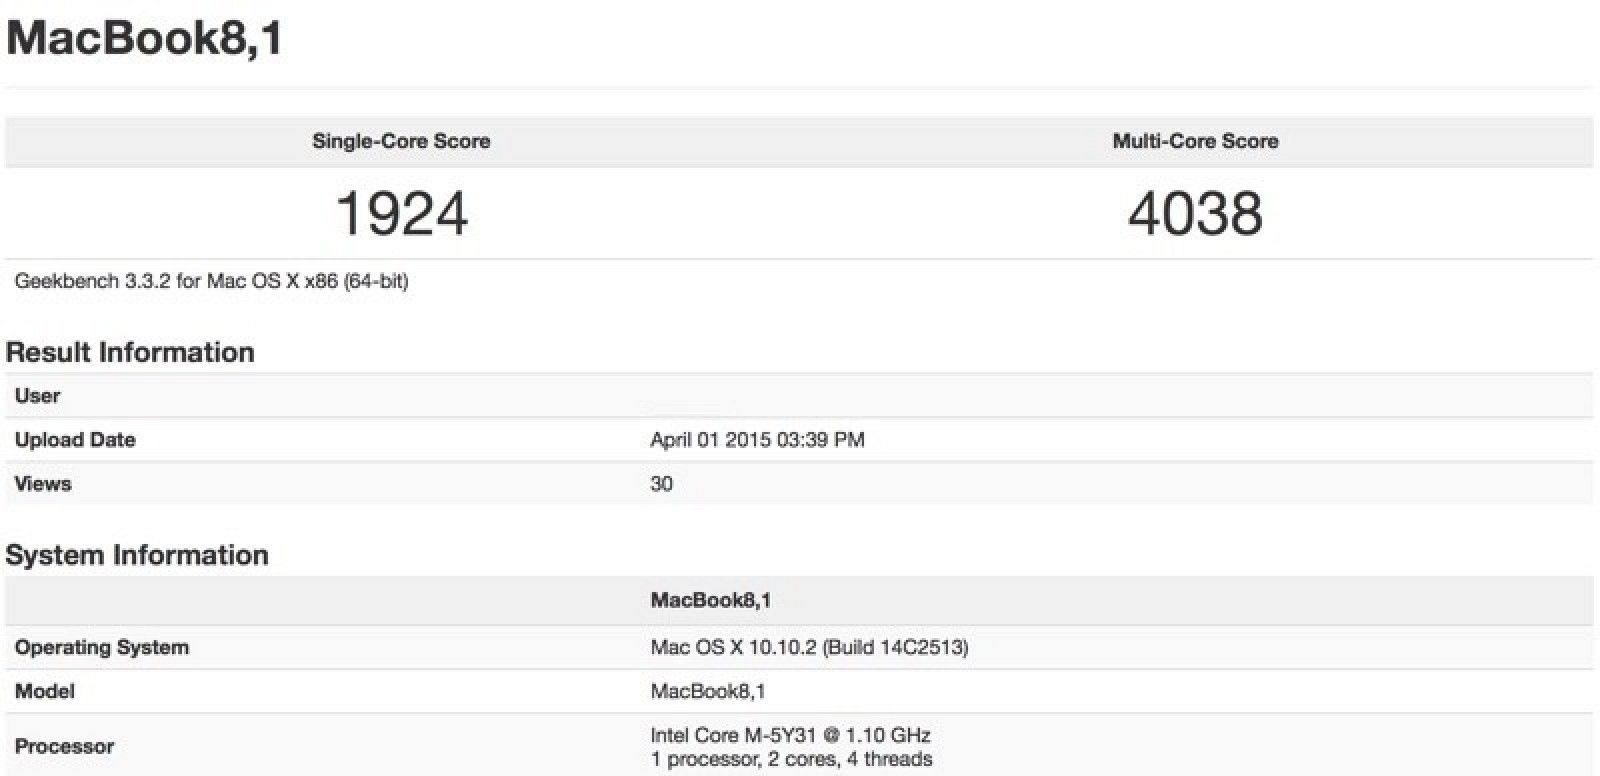
Task: Click the Single-Core Score header
Action: click(401, 141)
